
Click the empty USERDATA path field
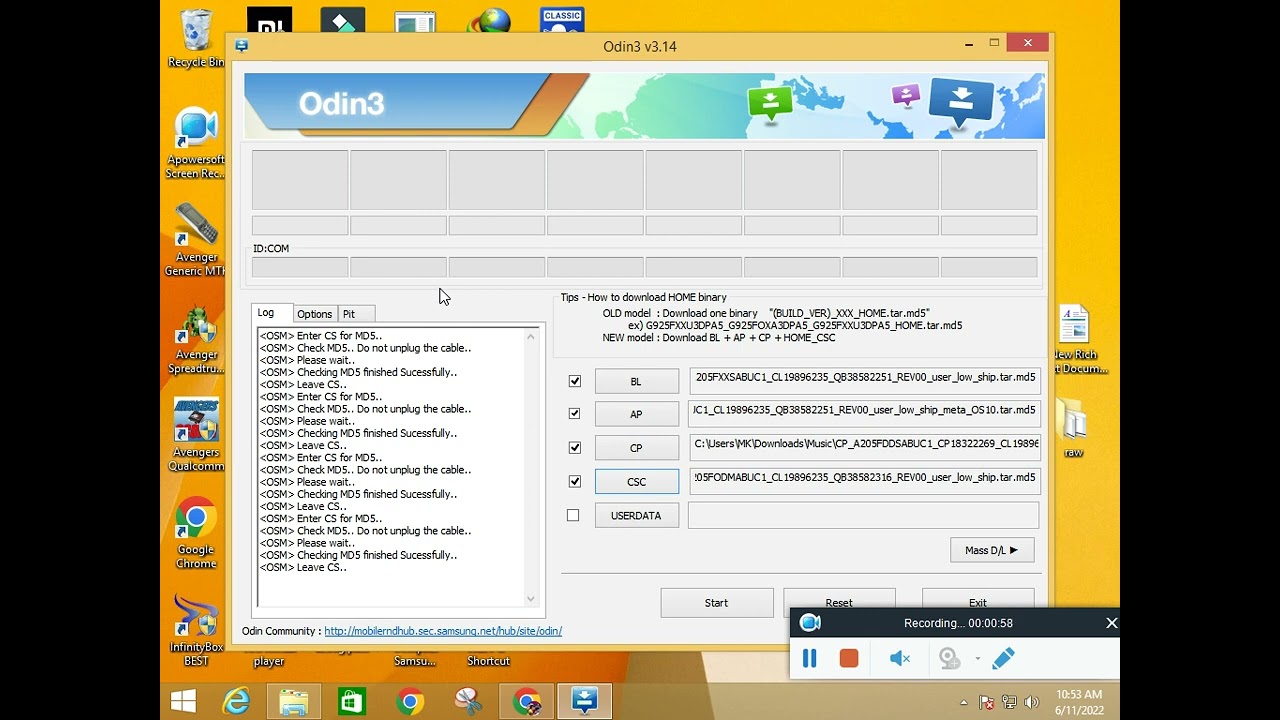click(x=864, y=515)
